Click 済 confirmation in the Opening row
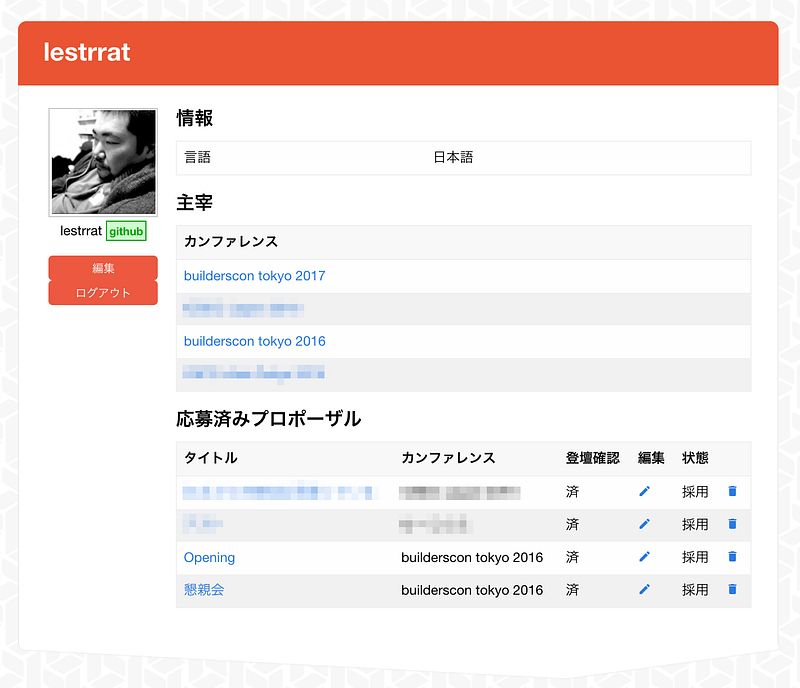This screenshot has width=800, height=688. (x=572, y=557)
